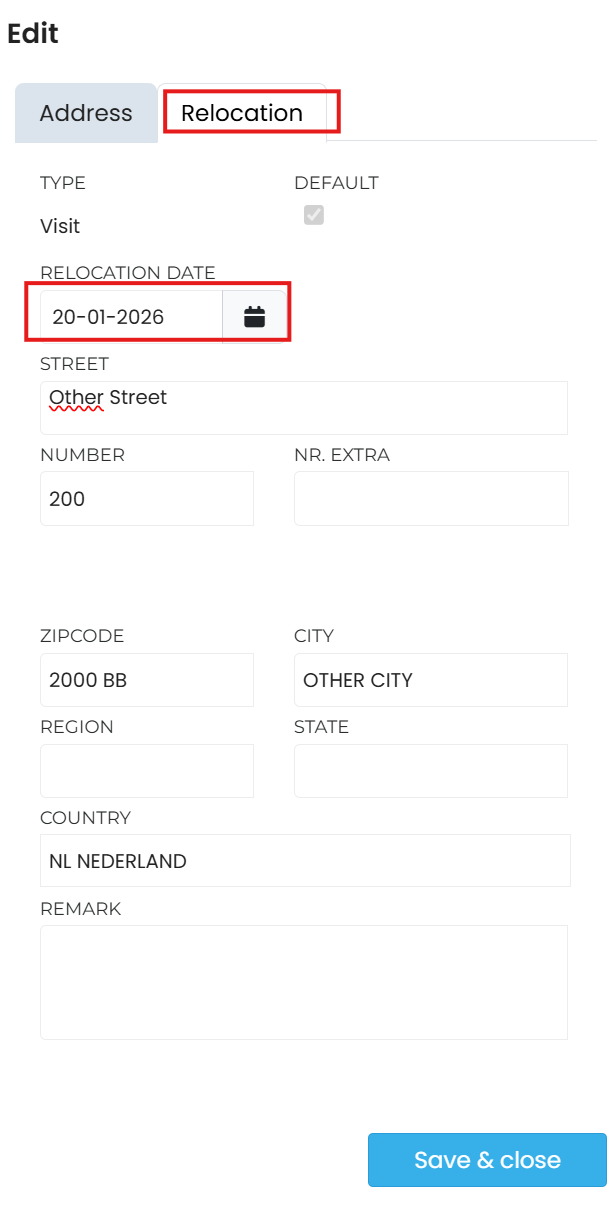Click the Number field containing 200
The height and width of the screenshot is (1213, 609).
point(147,498)
